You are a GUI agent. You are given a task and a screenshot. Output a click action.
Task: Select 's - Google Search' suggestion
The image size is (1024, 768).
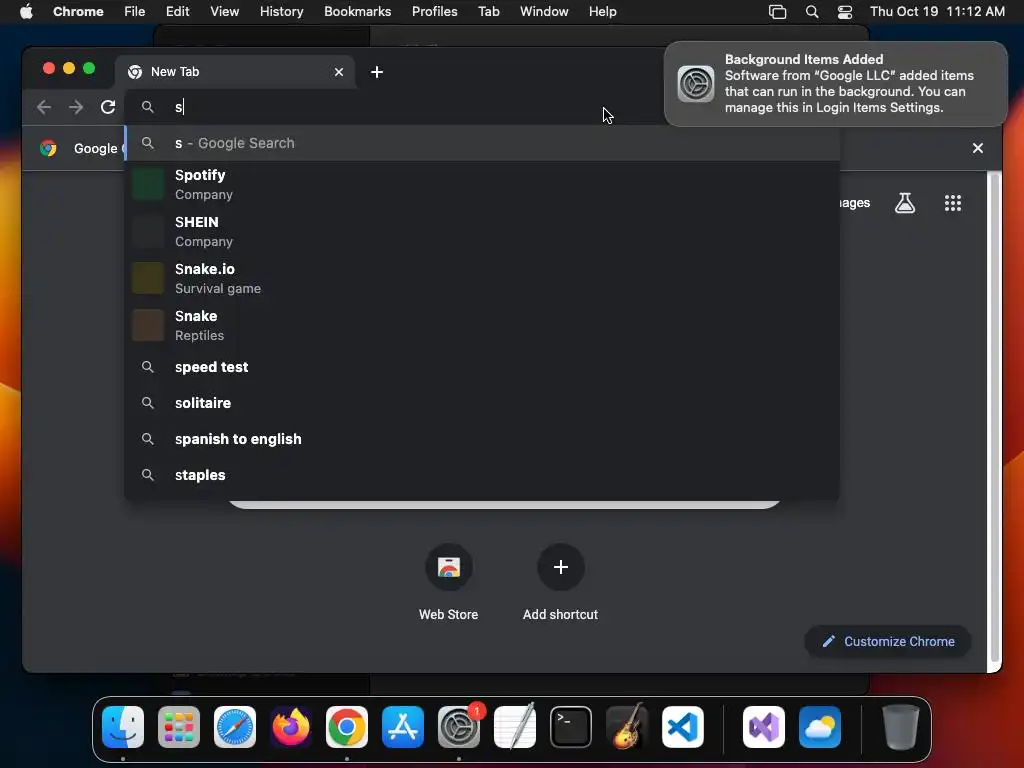coord(482,143)
